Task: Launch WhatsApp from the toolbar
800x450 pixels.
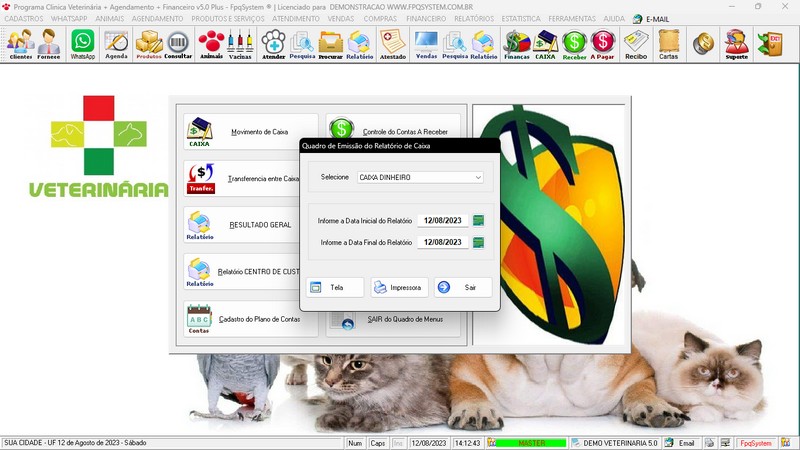Action: [x=83, y=44]
